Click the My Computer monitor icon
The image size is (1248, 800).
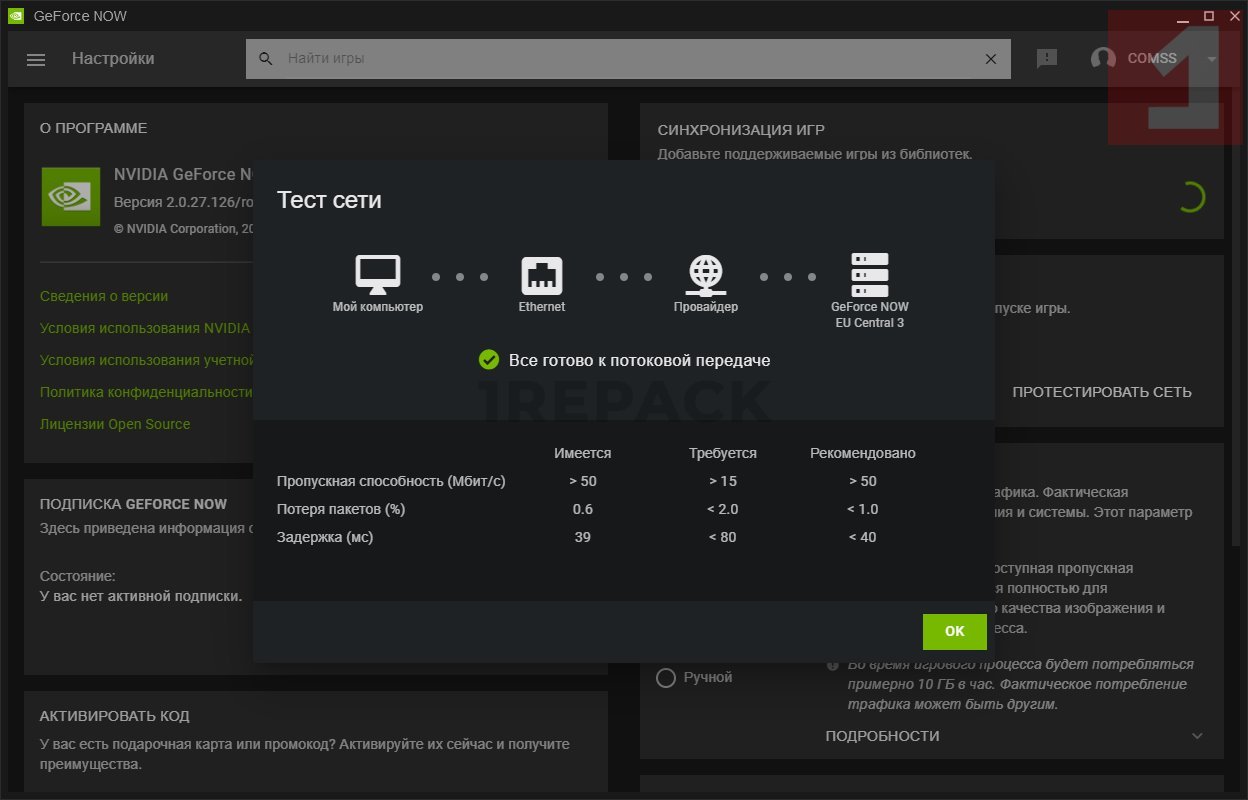click(x=378, y=274)
